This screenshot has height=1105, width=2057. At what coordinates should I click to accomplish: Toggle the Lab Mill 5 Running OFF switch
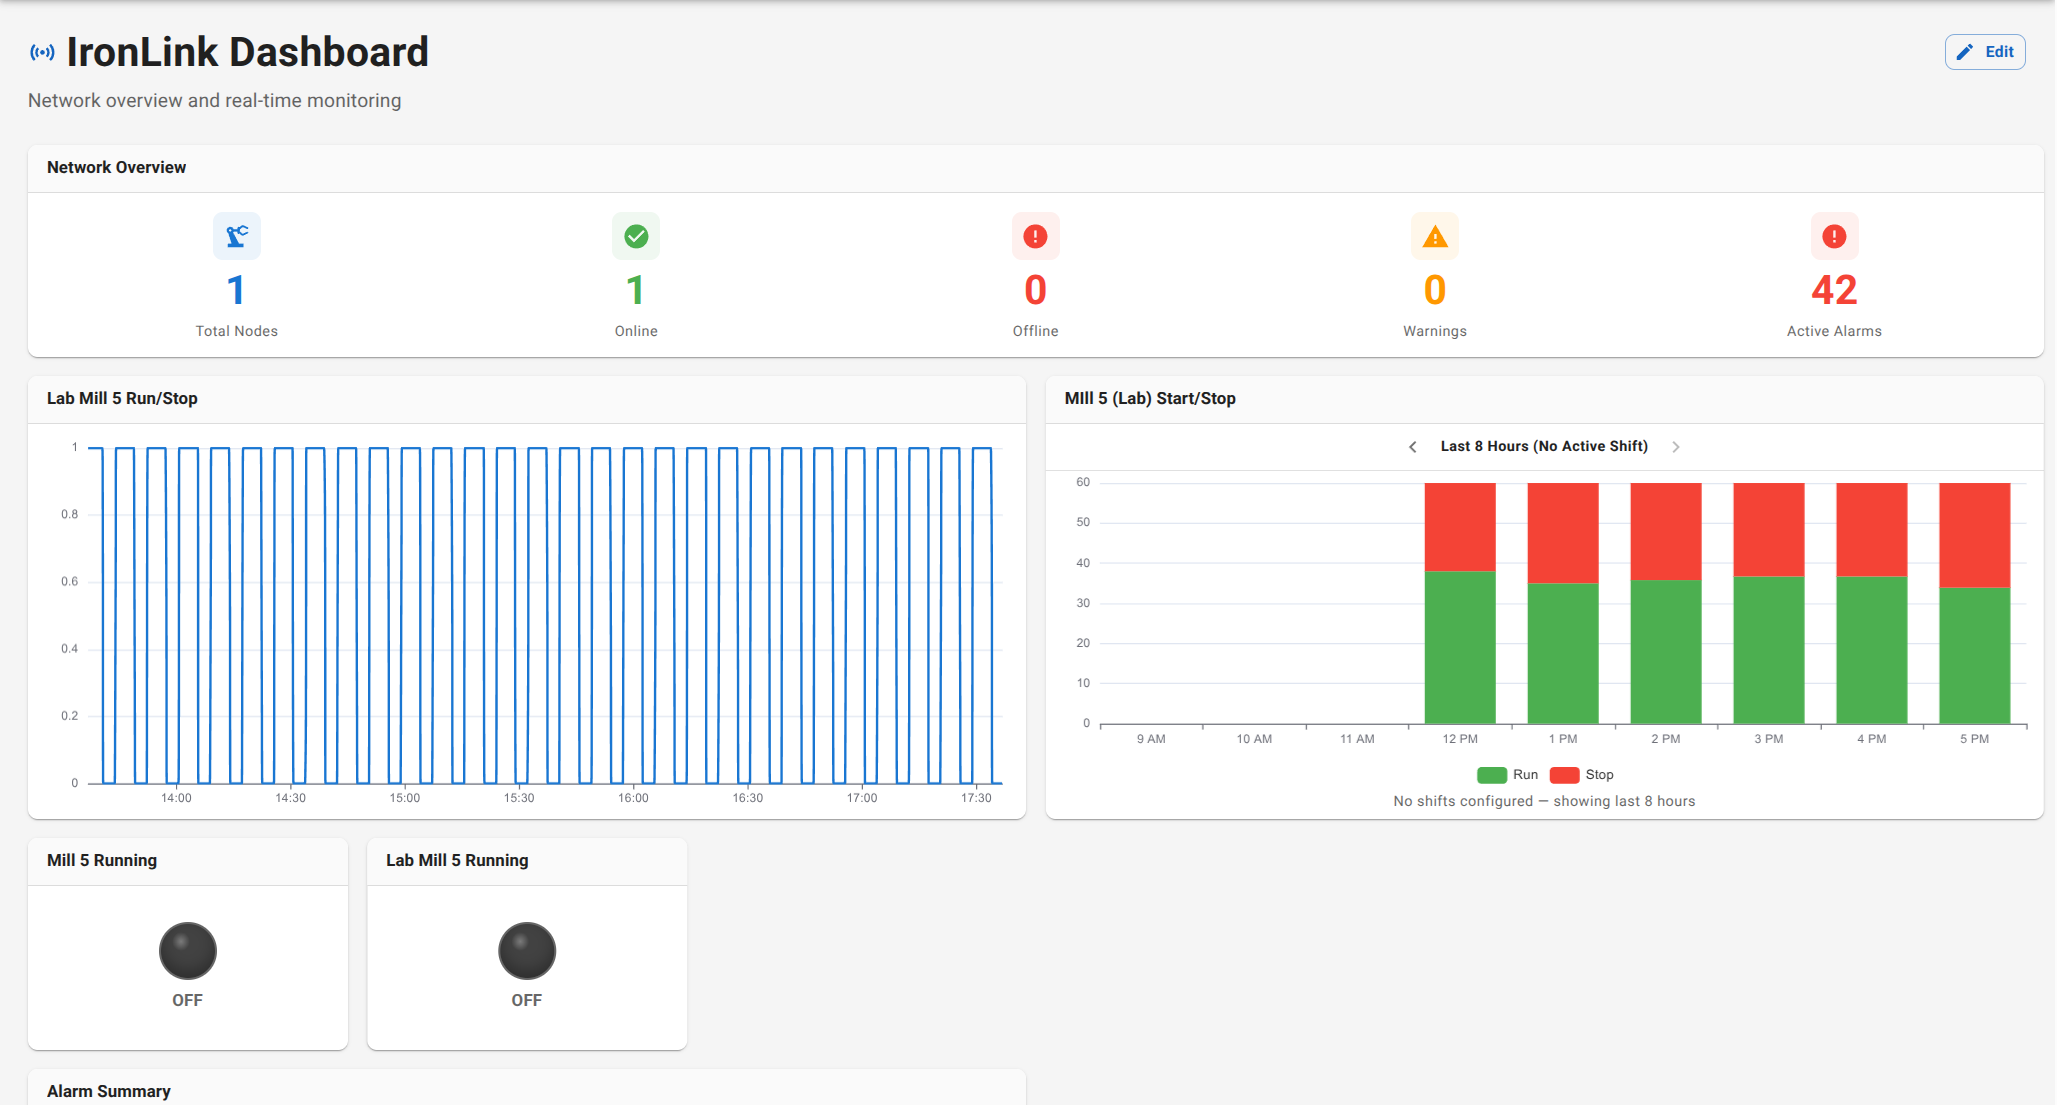point(527,951)
